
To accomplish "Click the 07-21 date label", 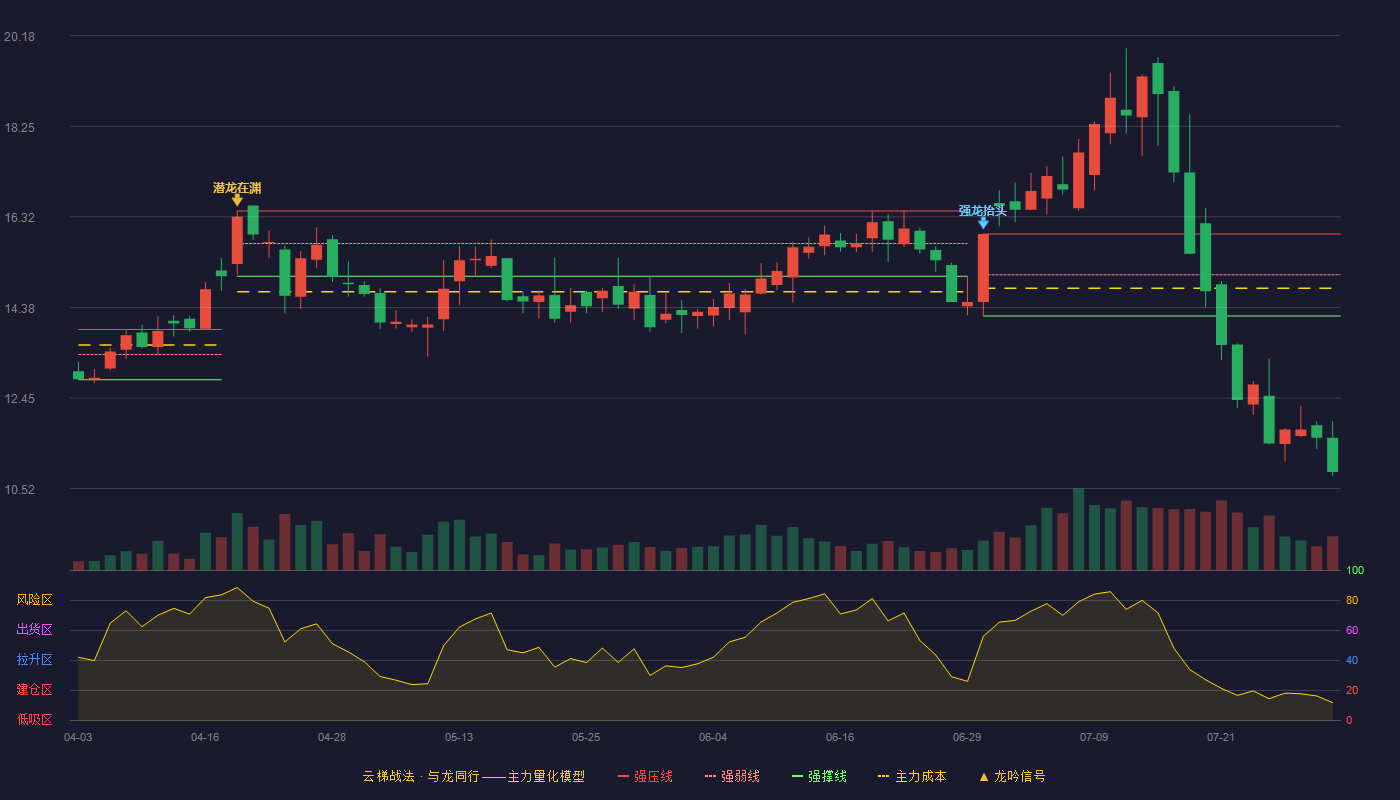I will tap(1221, 737).
